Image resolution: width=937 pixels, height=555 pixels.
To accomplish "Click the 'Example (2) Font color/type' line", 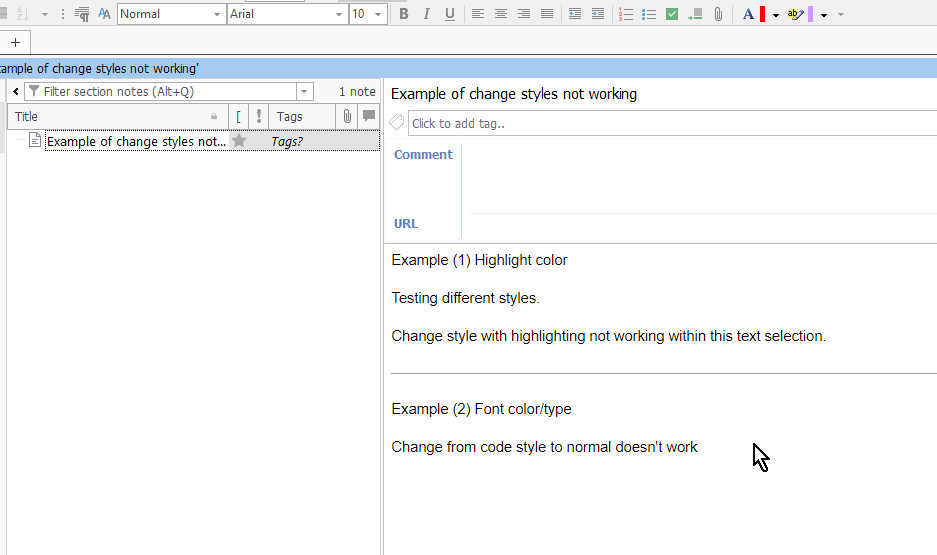I will tap(481, 409).
